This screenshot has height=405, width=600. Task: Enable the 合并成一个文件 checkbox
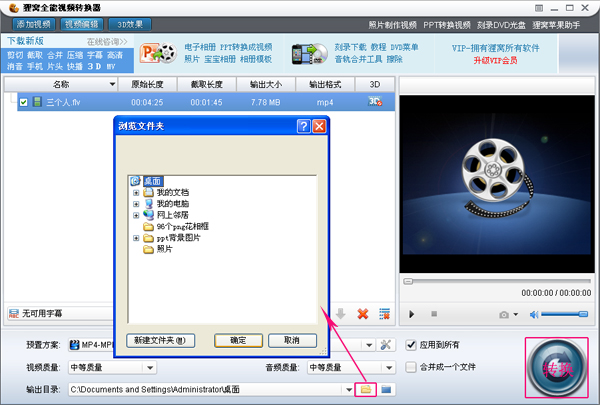pyautogui.click(x=411, y=367)
